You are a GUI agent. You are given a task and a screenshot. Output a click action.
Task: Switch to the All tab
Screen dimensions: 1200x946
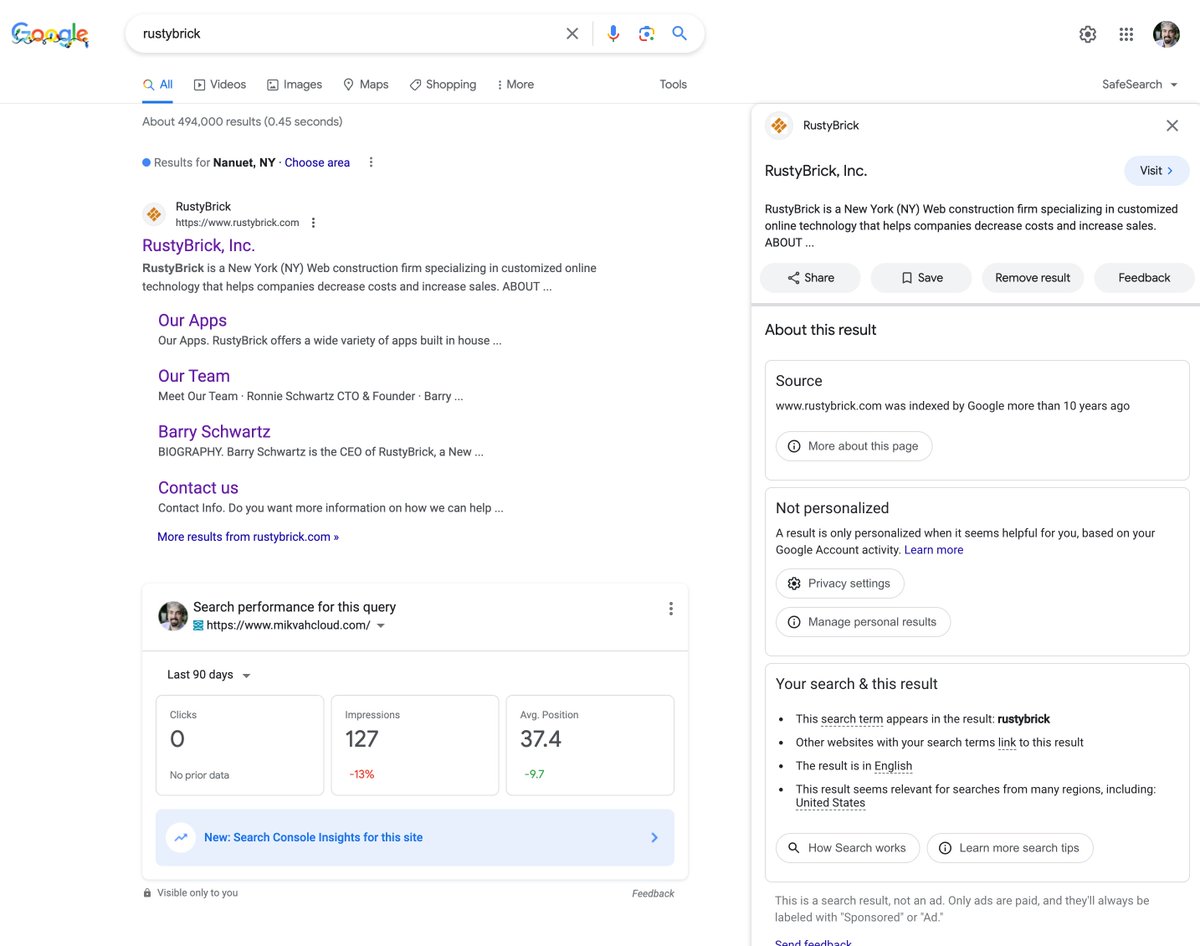point(158,85)
